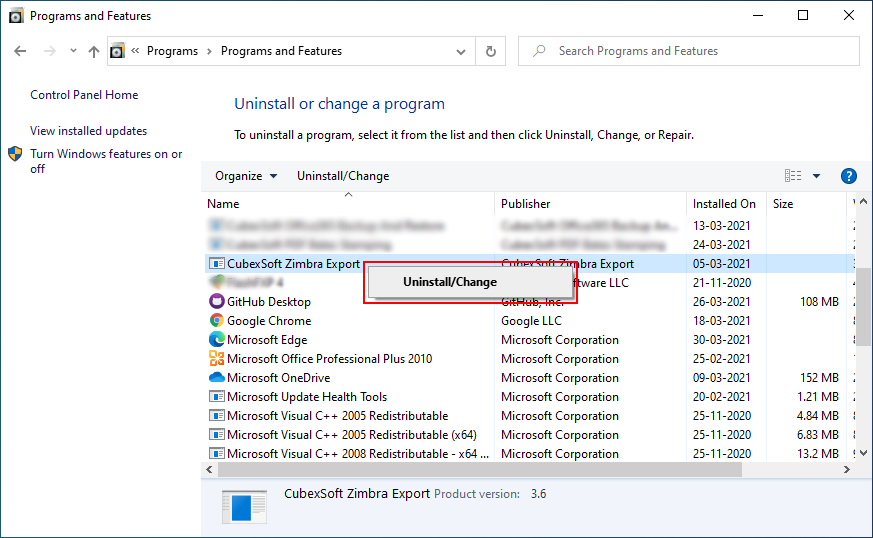Click the details pane program thumbnail
The width and height of the screenshot is (873, 538).
[244, 506]
